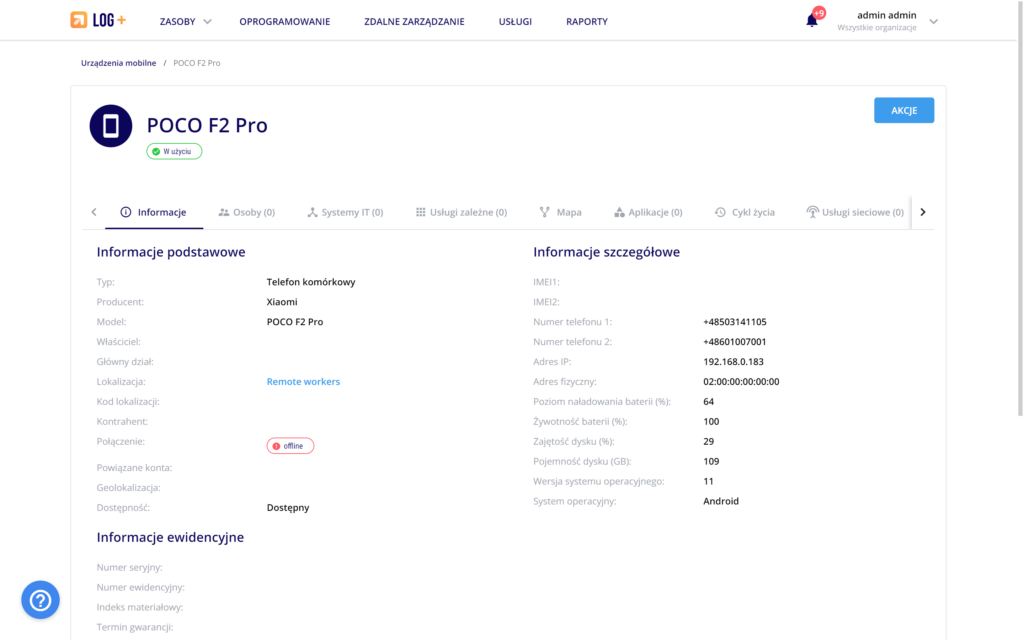The width and height of the screenshot is (1024, 640).
Task: Click the POCO F2 Pro page title
Action: coord(207,125)
